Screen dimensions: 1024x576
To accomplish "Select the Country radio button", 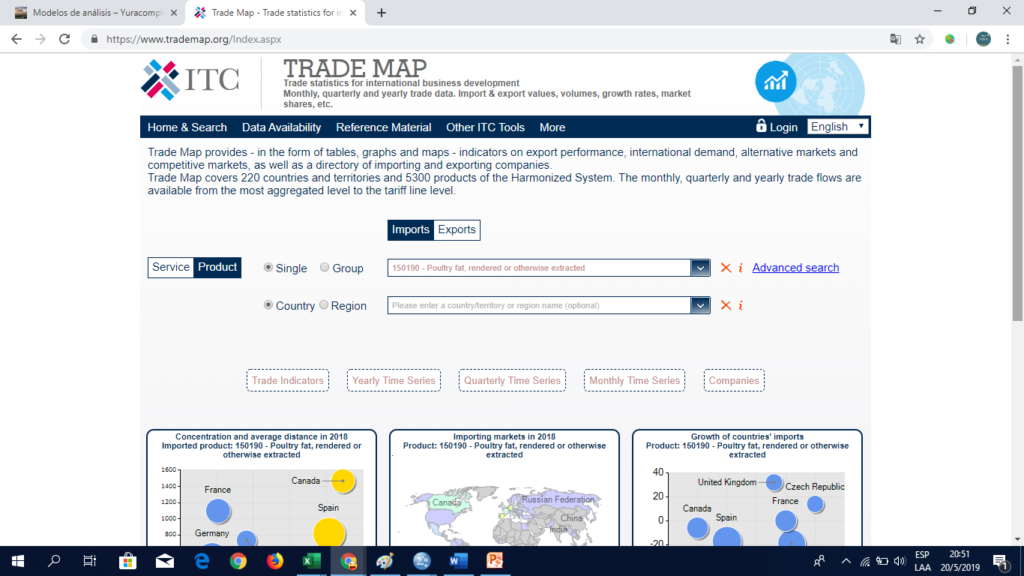I will pyautogui.click(x=268, y=305).
